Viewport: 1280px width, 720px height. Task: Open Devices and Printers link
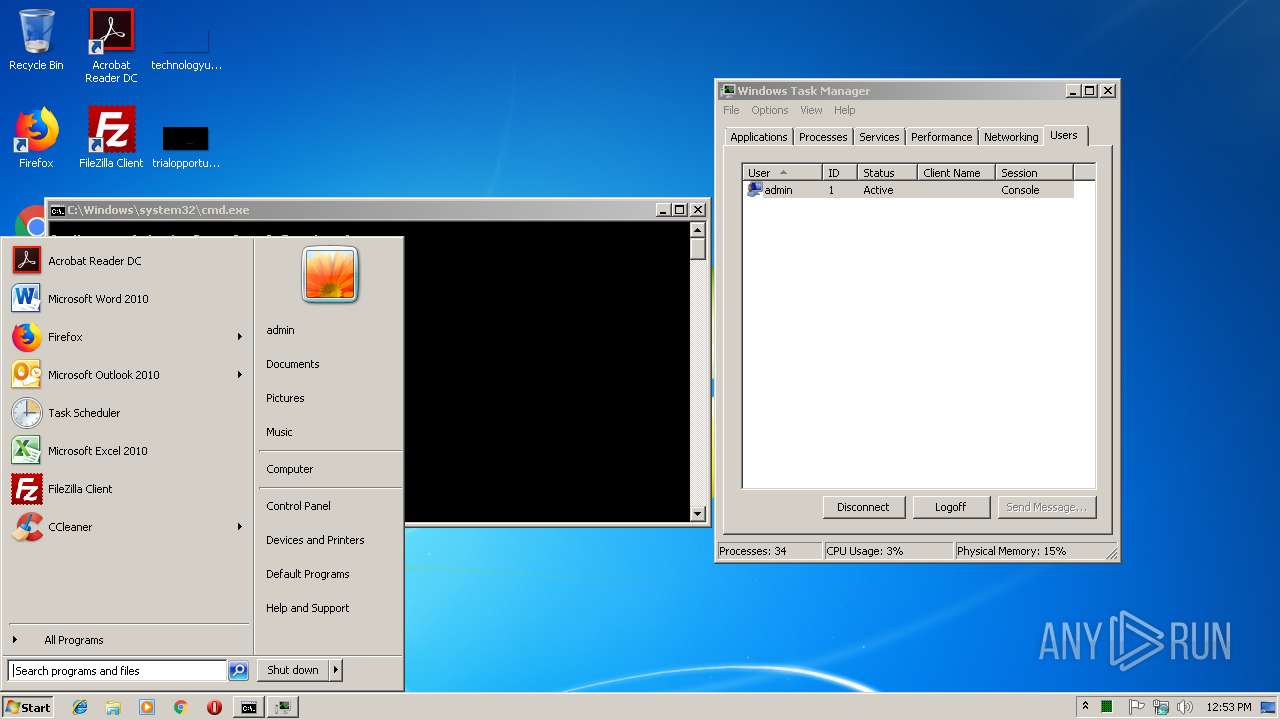(329, 540)
